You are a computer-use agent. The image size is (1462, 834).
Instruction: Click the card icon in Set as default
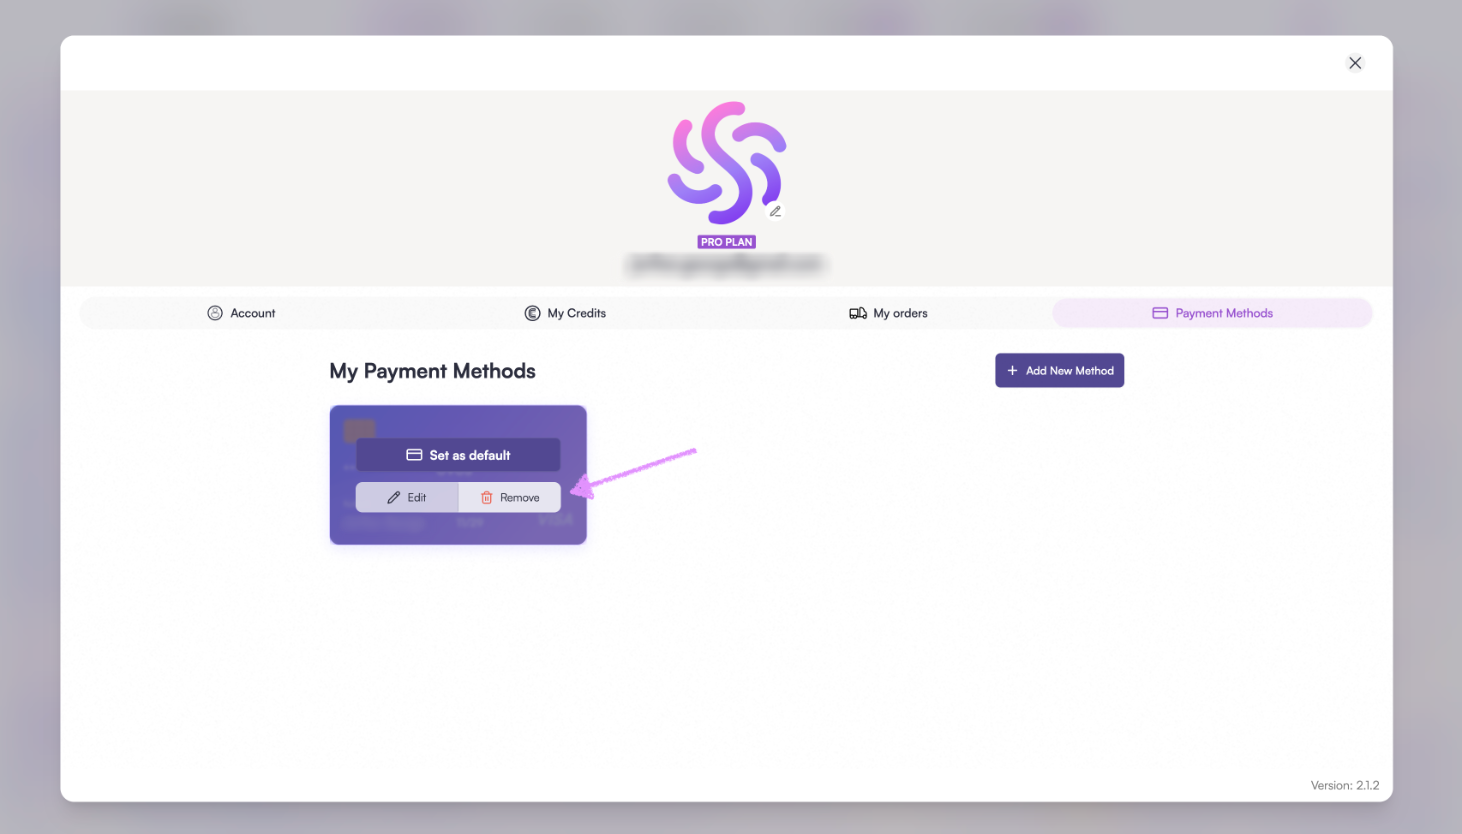(414, 455)
